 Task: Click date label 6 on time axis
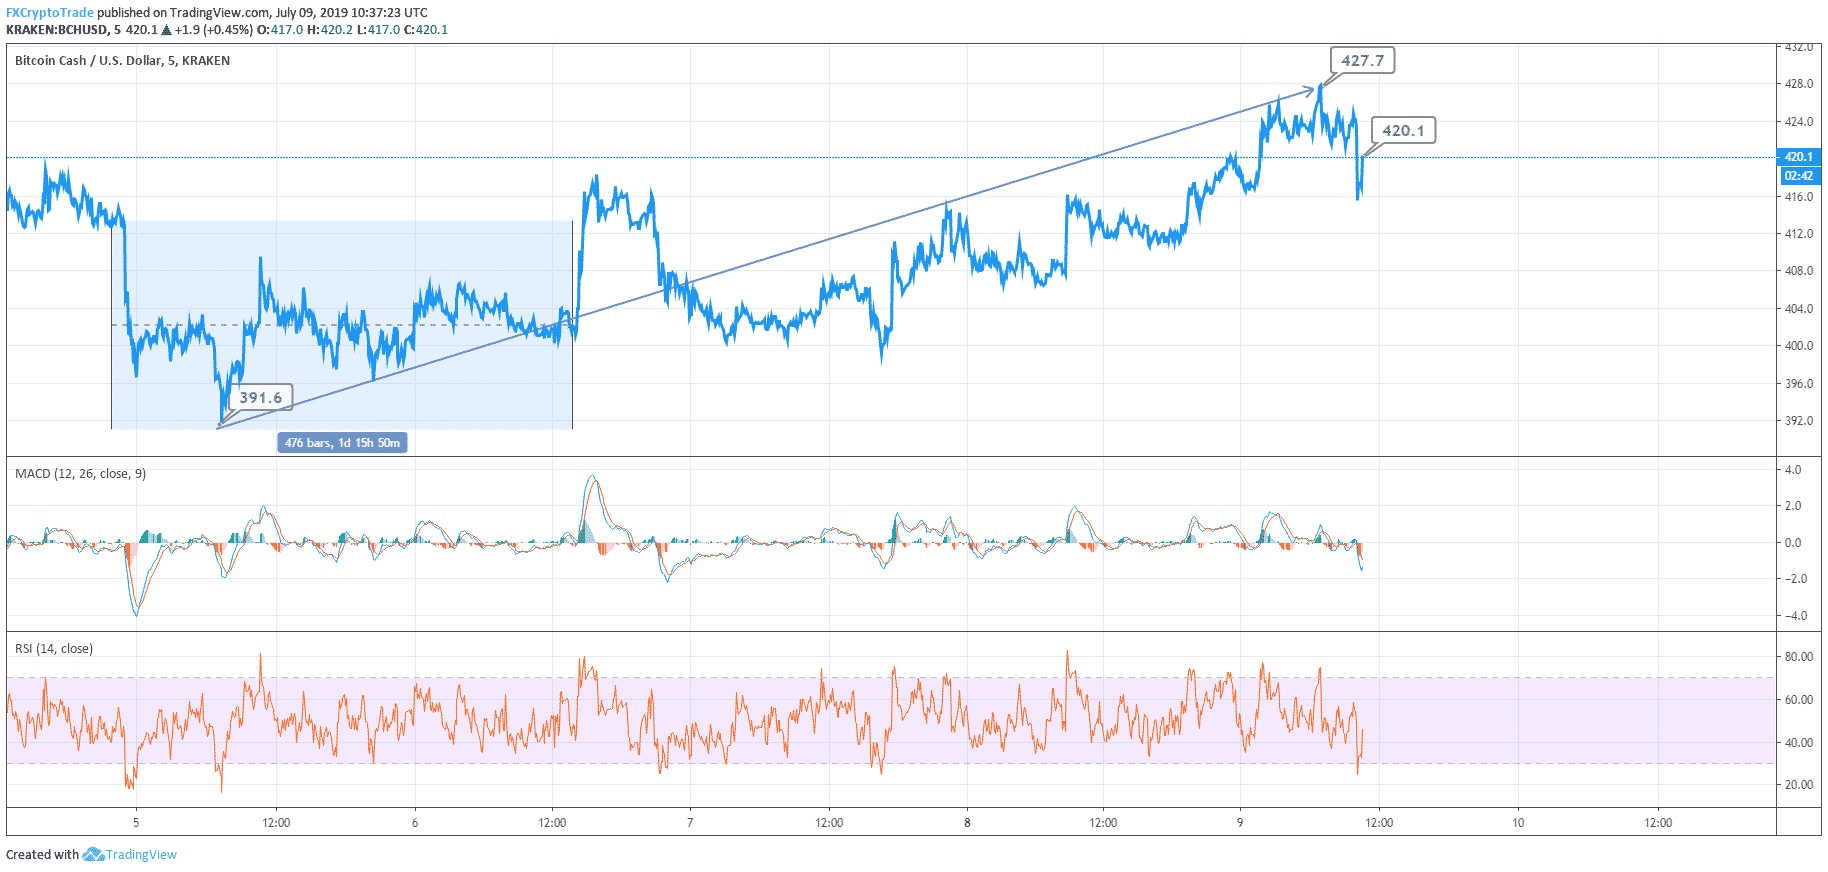[x=415, y=823]
